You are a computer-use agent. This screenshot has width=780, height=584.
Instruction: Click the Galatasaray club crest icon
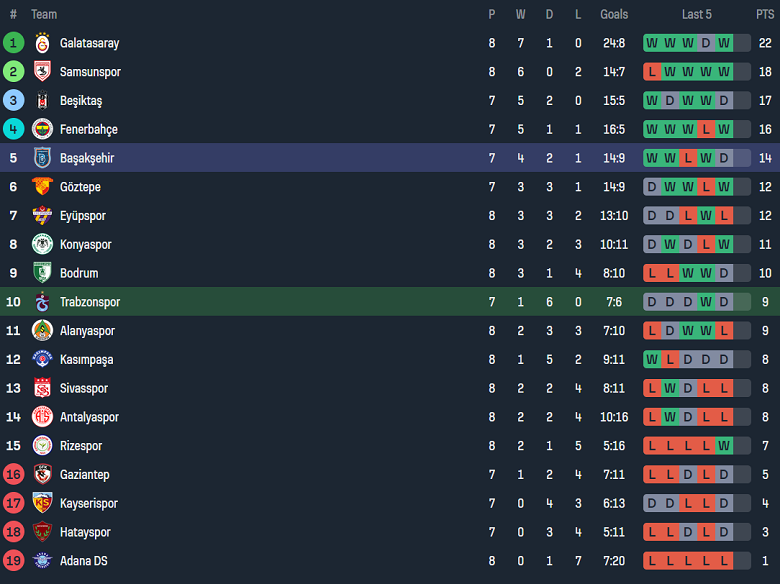[42, 43]
